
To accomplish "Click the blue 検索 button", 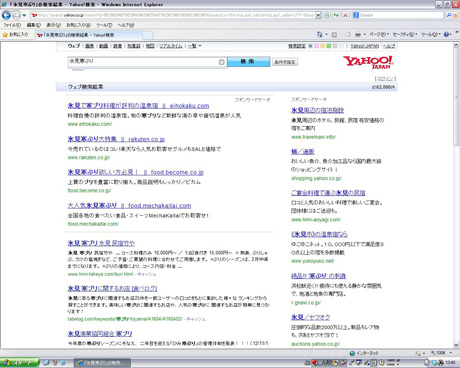I will [x=248, y=62].
